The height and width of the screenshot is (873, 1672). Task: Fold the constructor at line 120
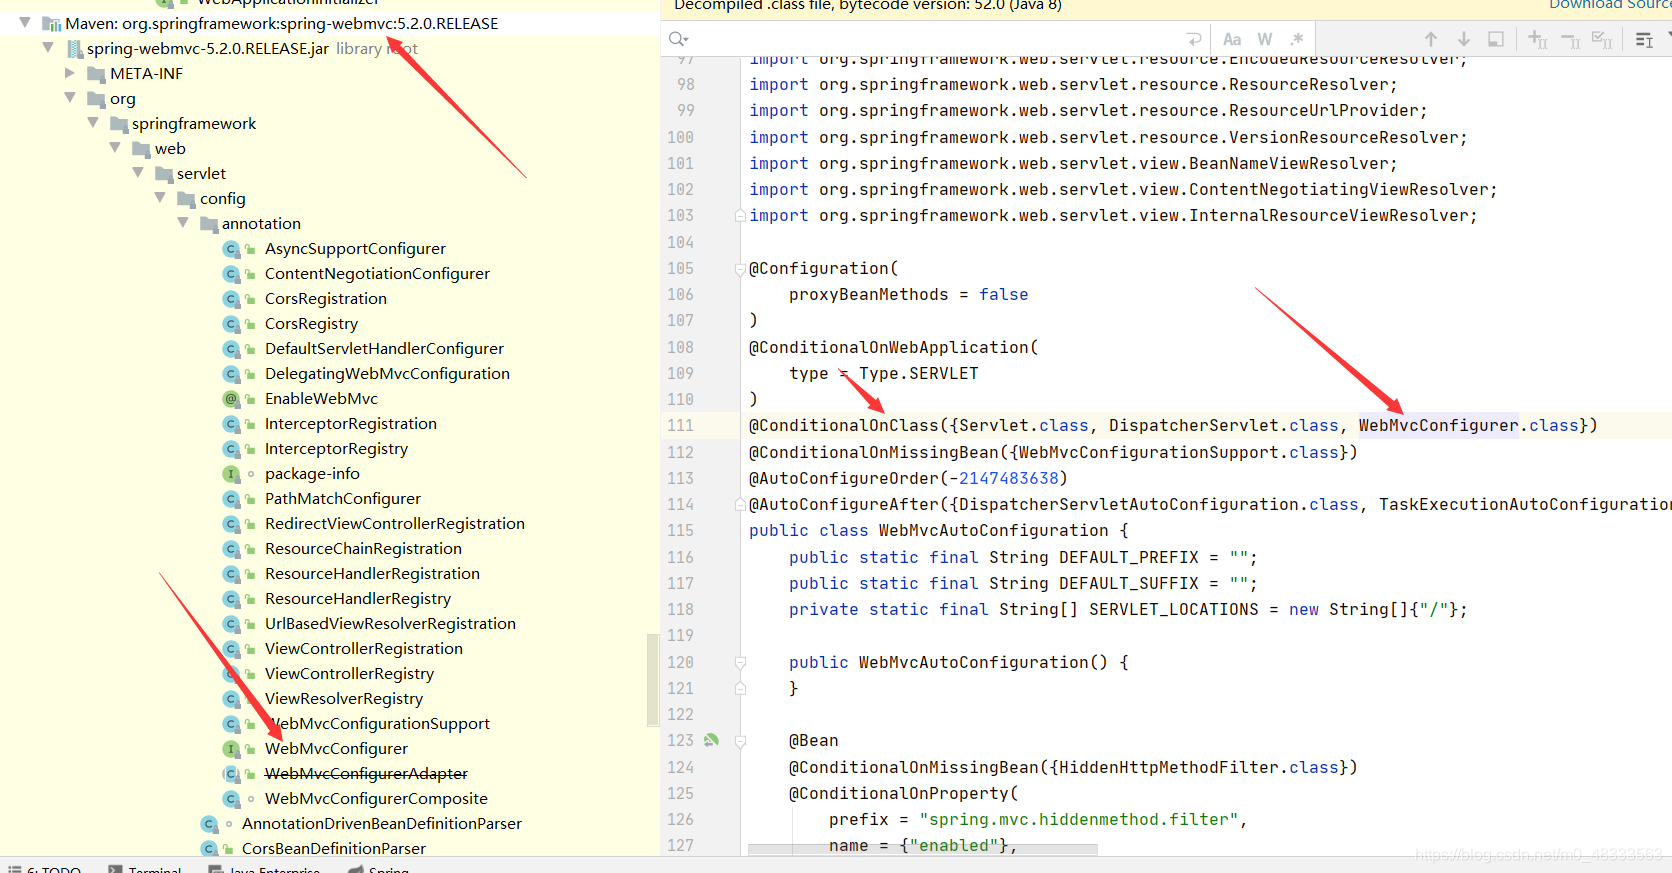tap(740, 662)
